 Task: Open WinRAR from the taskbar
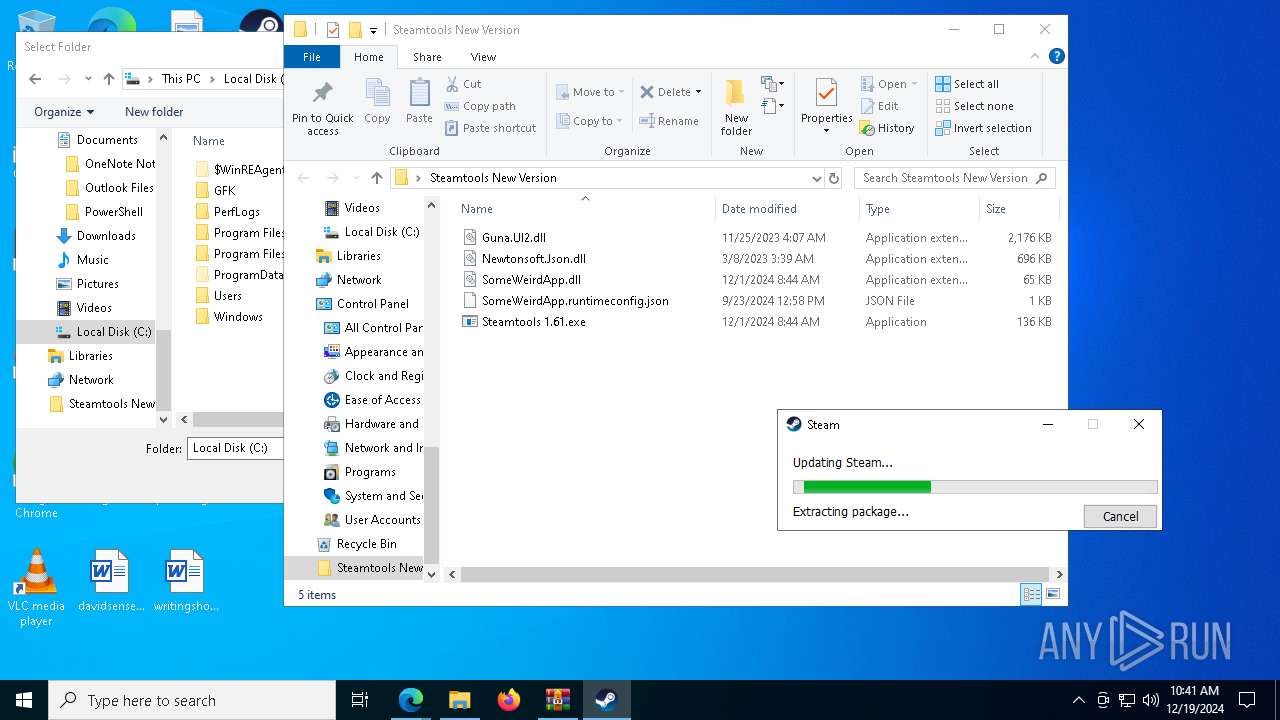click(557, 700)
